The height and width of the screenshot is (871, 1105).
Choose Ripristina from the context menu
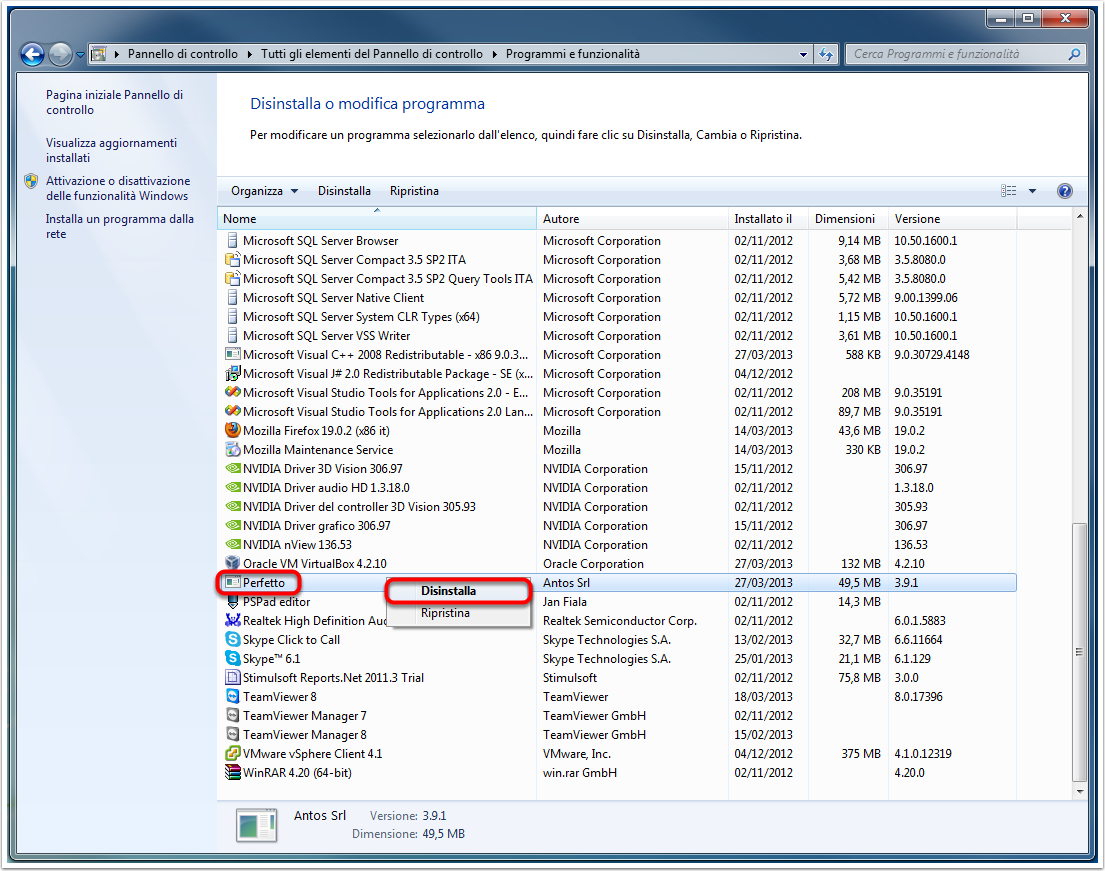click(x=458, y=613)
